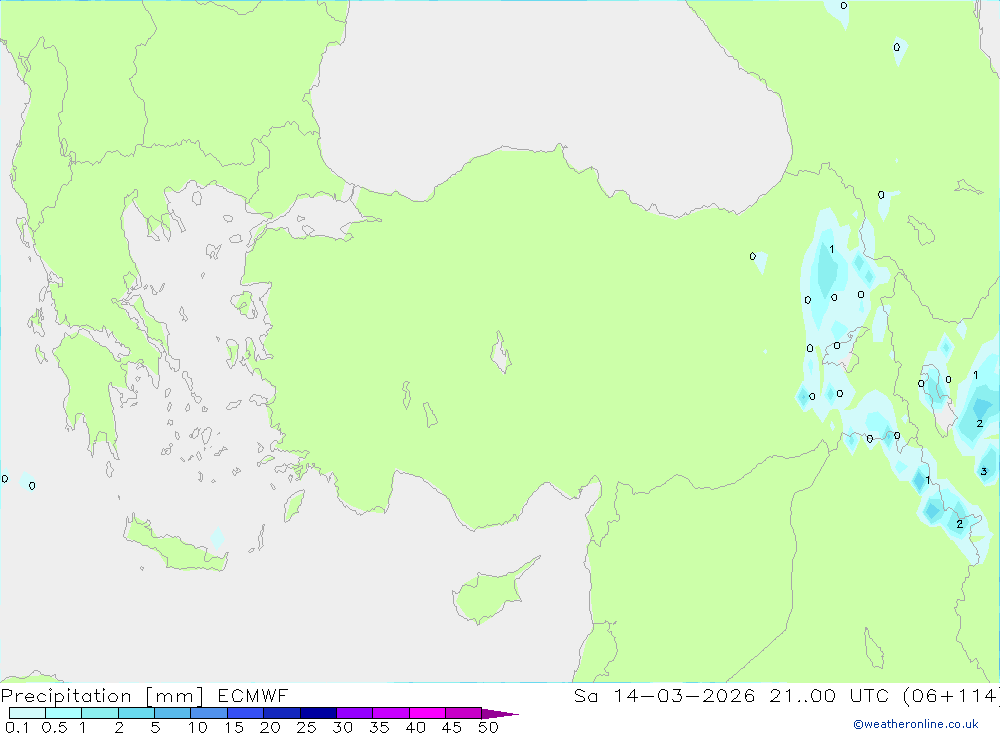Click the legend value '20'
The image size is (1000, 733).
coord(270,727)
